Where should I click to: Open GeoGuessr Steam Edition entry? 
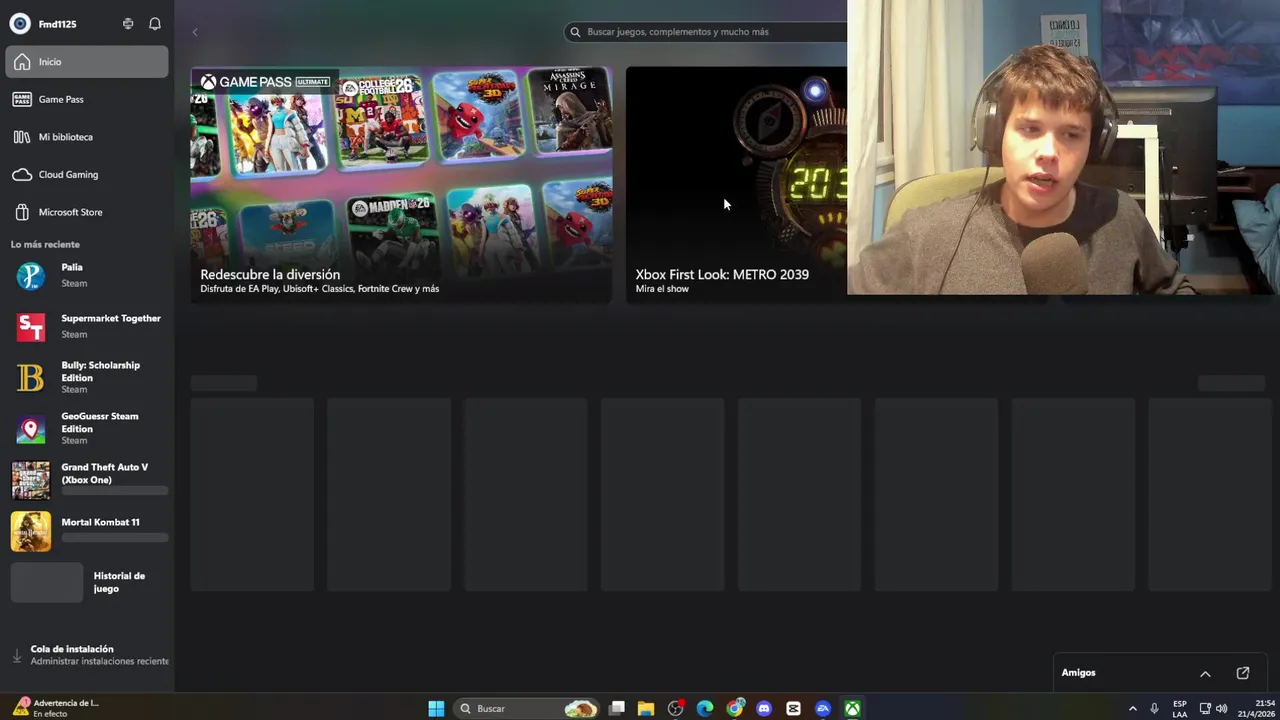click(x=88, y=428)
